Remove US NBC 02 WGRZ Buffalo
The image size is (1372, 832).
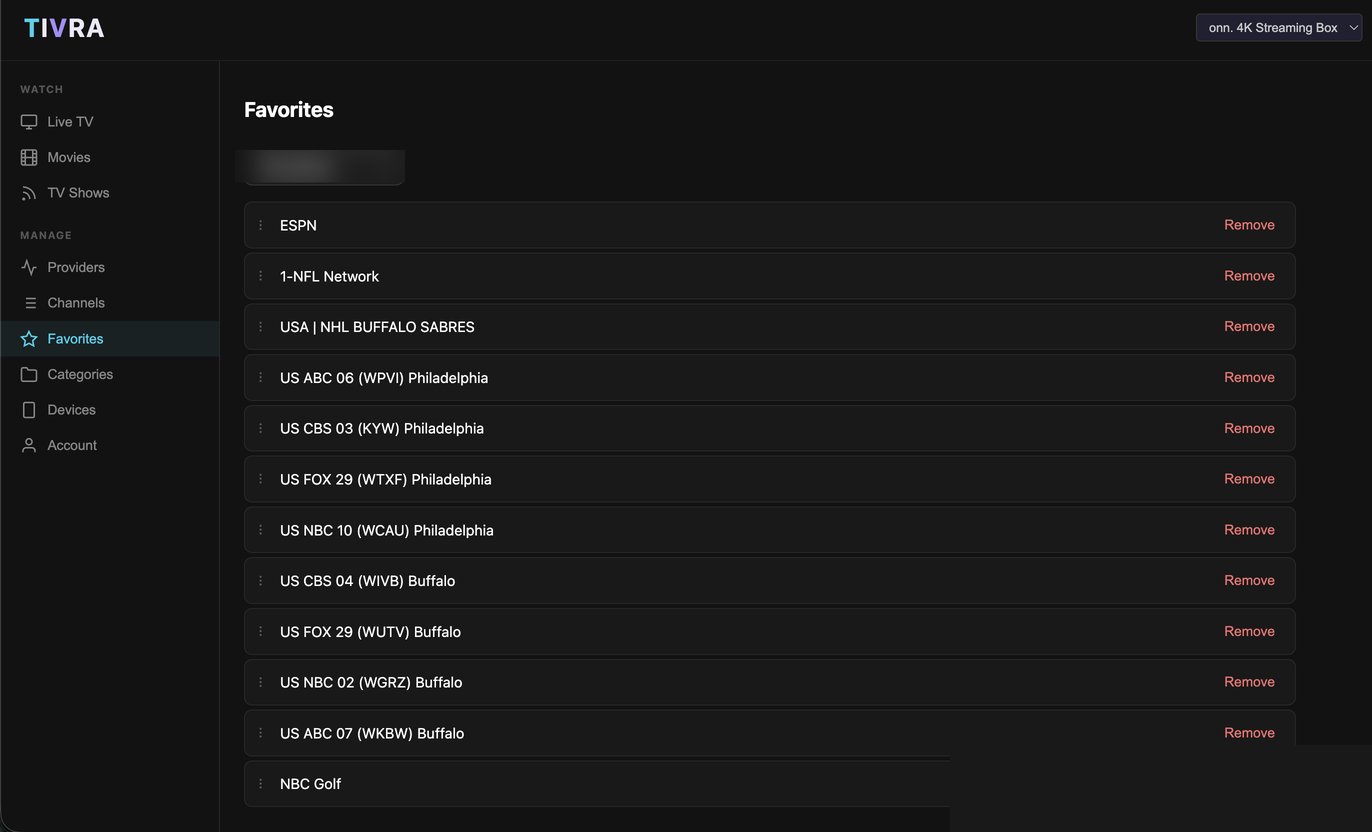[1249, 682]
